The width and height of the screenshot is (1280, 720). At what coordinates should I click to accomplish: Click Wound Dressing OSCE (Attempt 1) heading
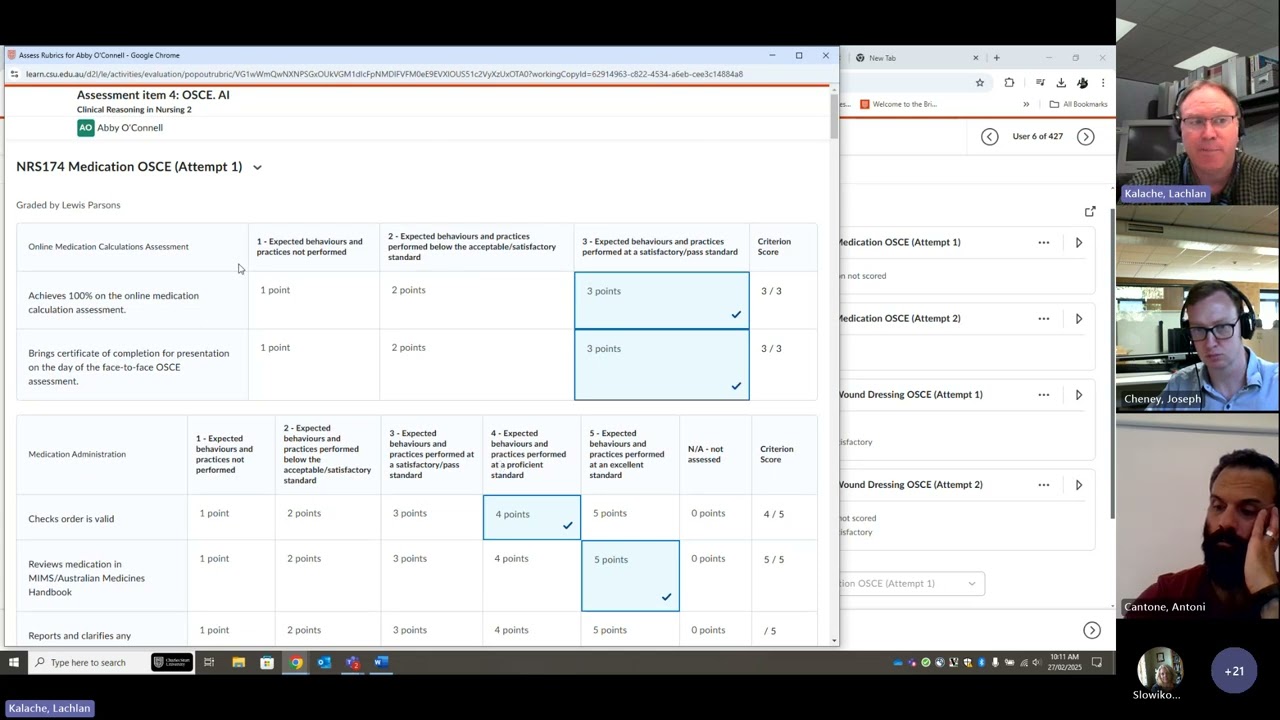click(x=910, y=395)
